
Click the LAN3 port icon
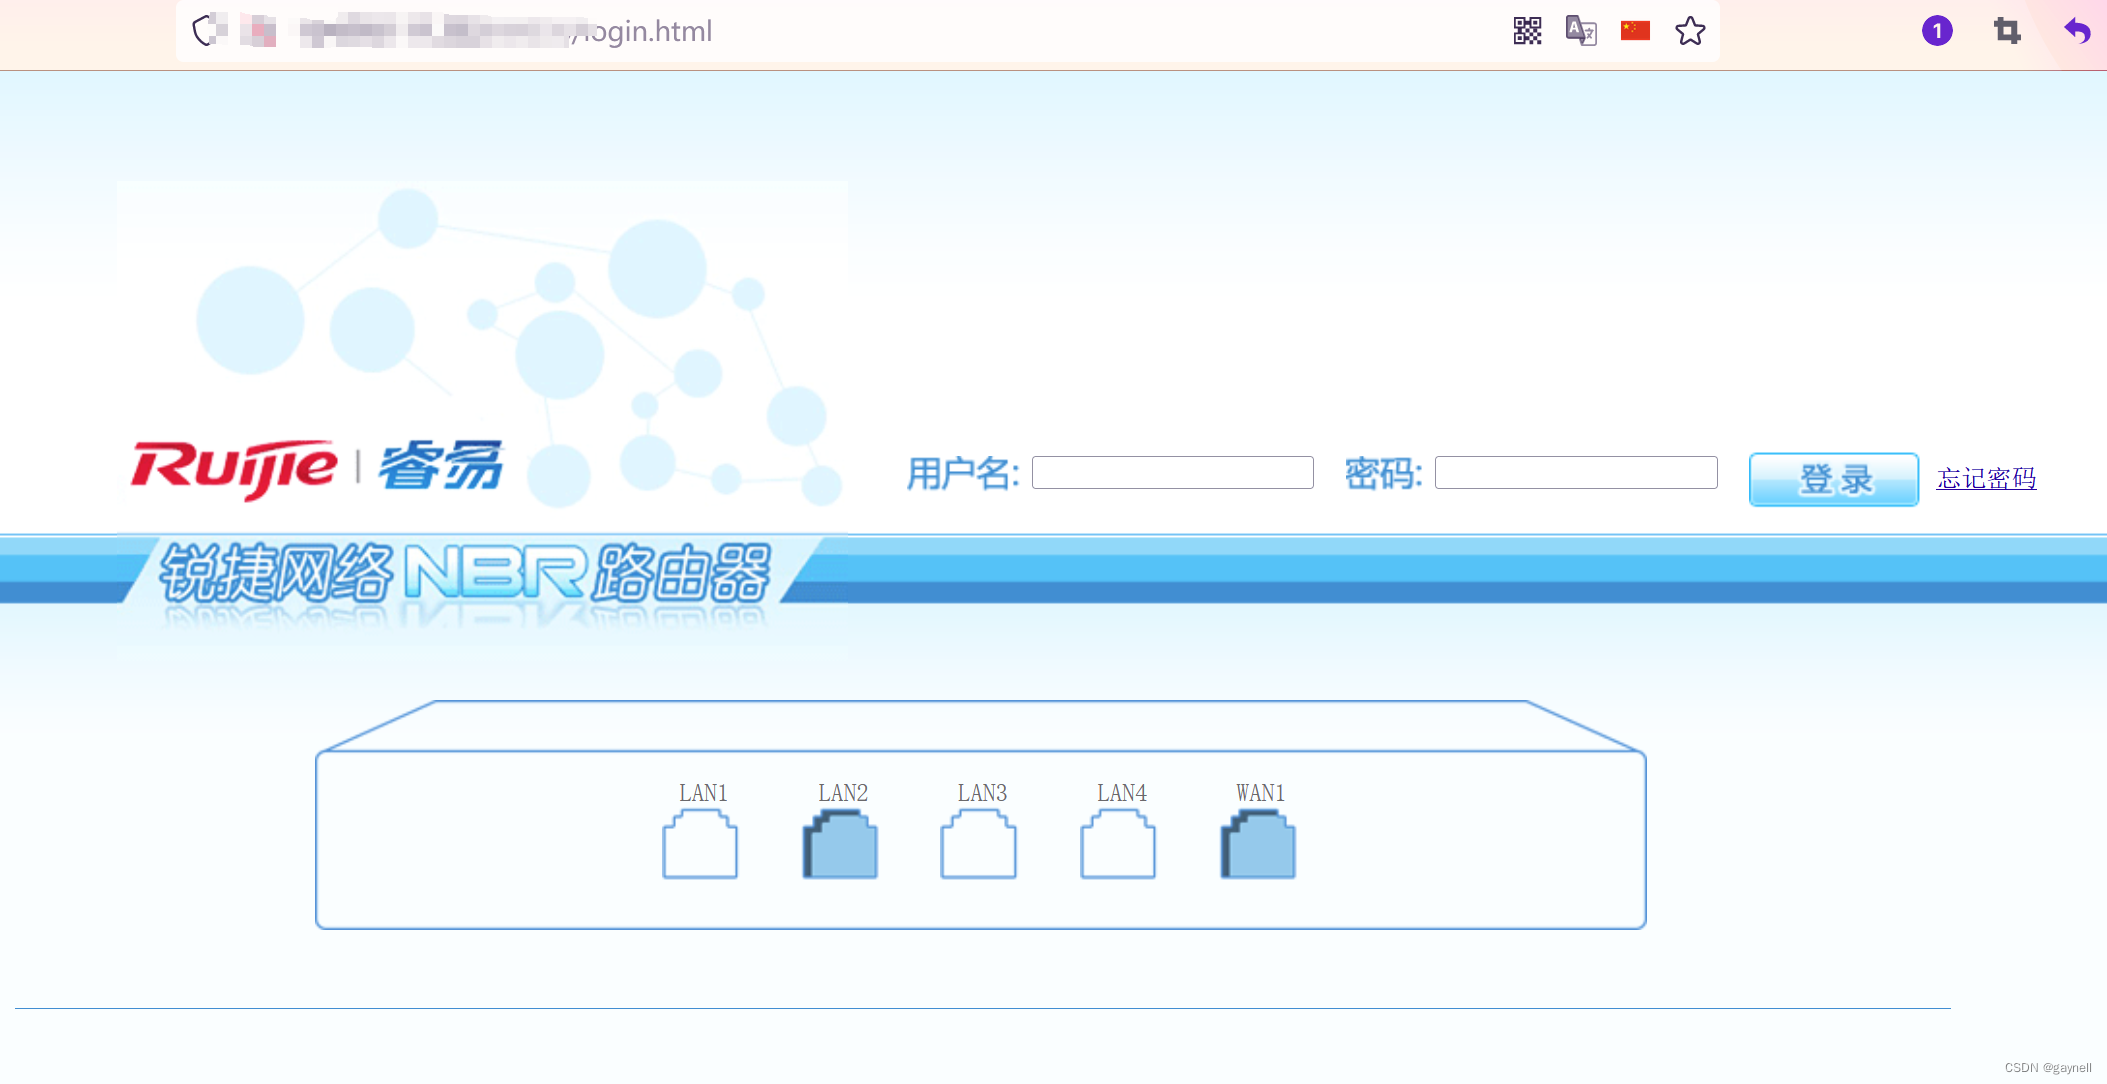point(978,845)
